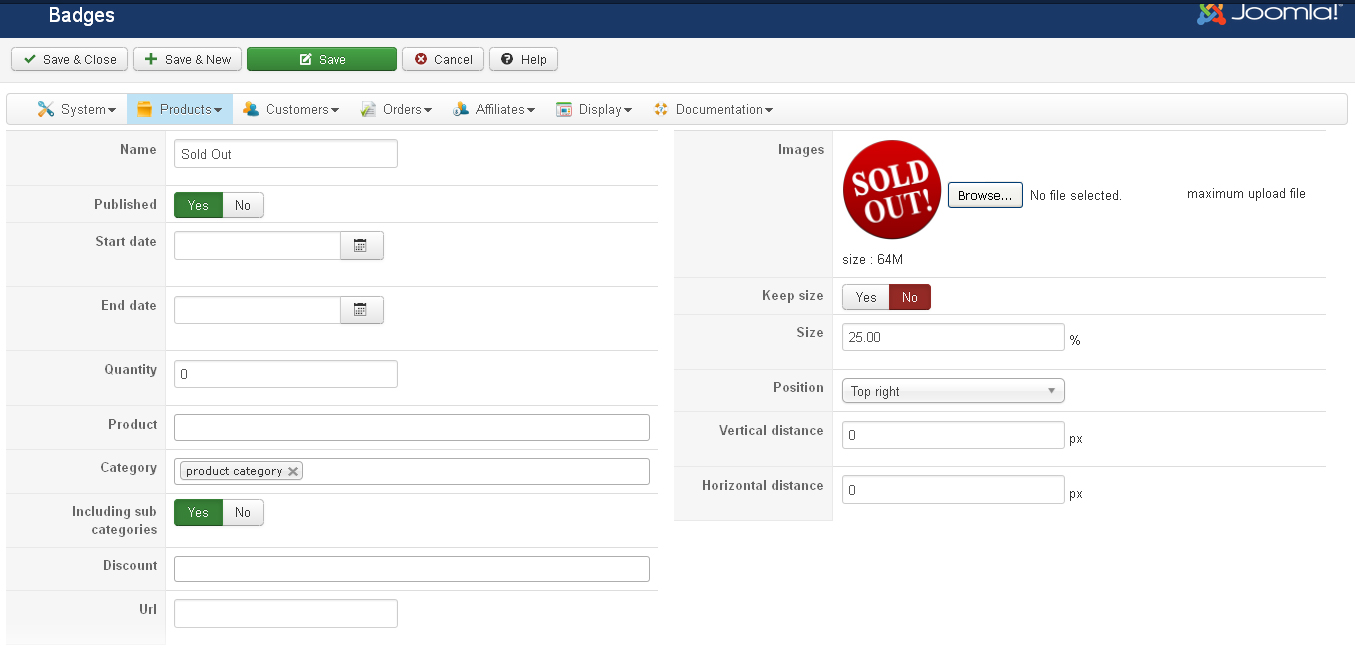Image resolution: width=1355 pixels, height=648 pixels.
Task: Click the Customers menu people icon
Action: click(251, 109)
